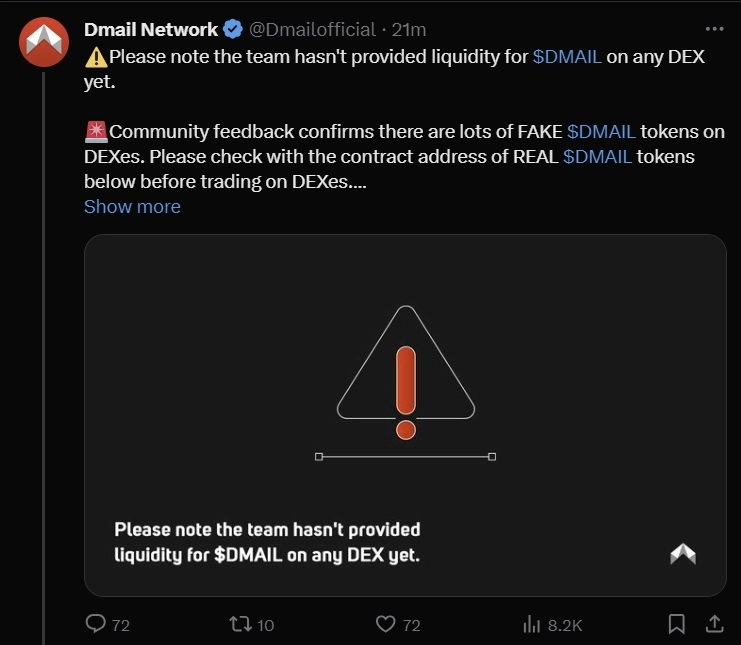Click the $DMAIL cashtag after the word REAL

point(597,157)
